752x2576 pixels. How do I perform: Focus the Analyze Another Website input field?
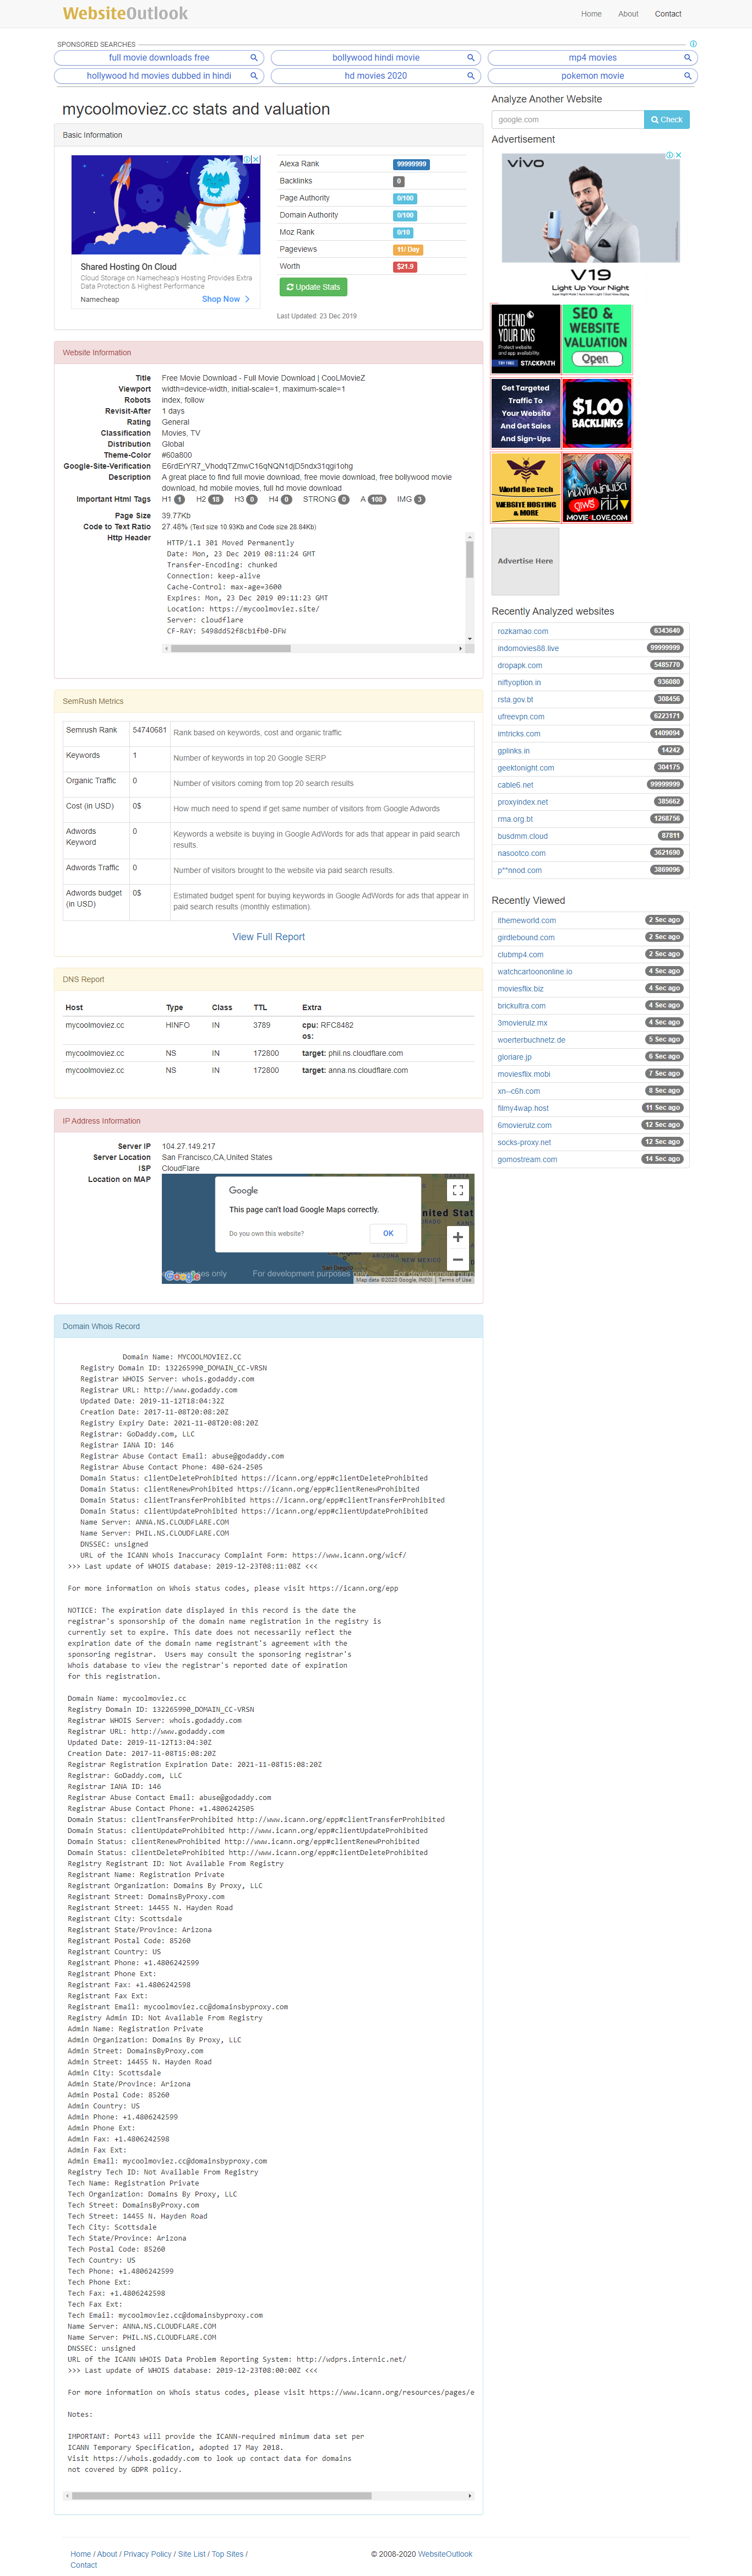pos(567,120)
